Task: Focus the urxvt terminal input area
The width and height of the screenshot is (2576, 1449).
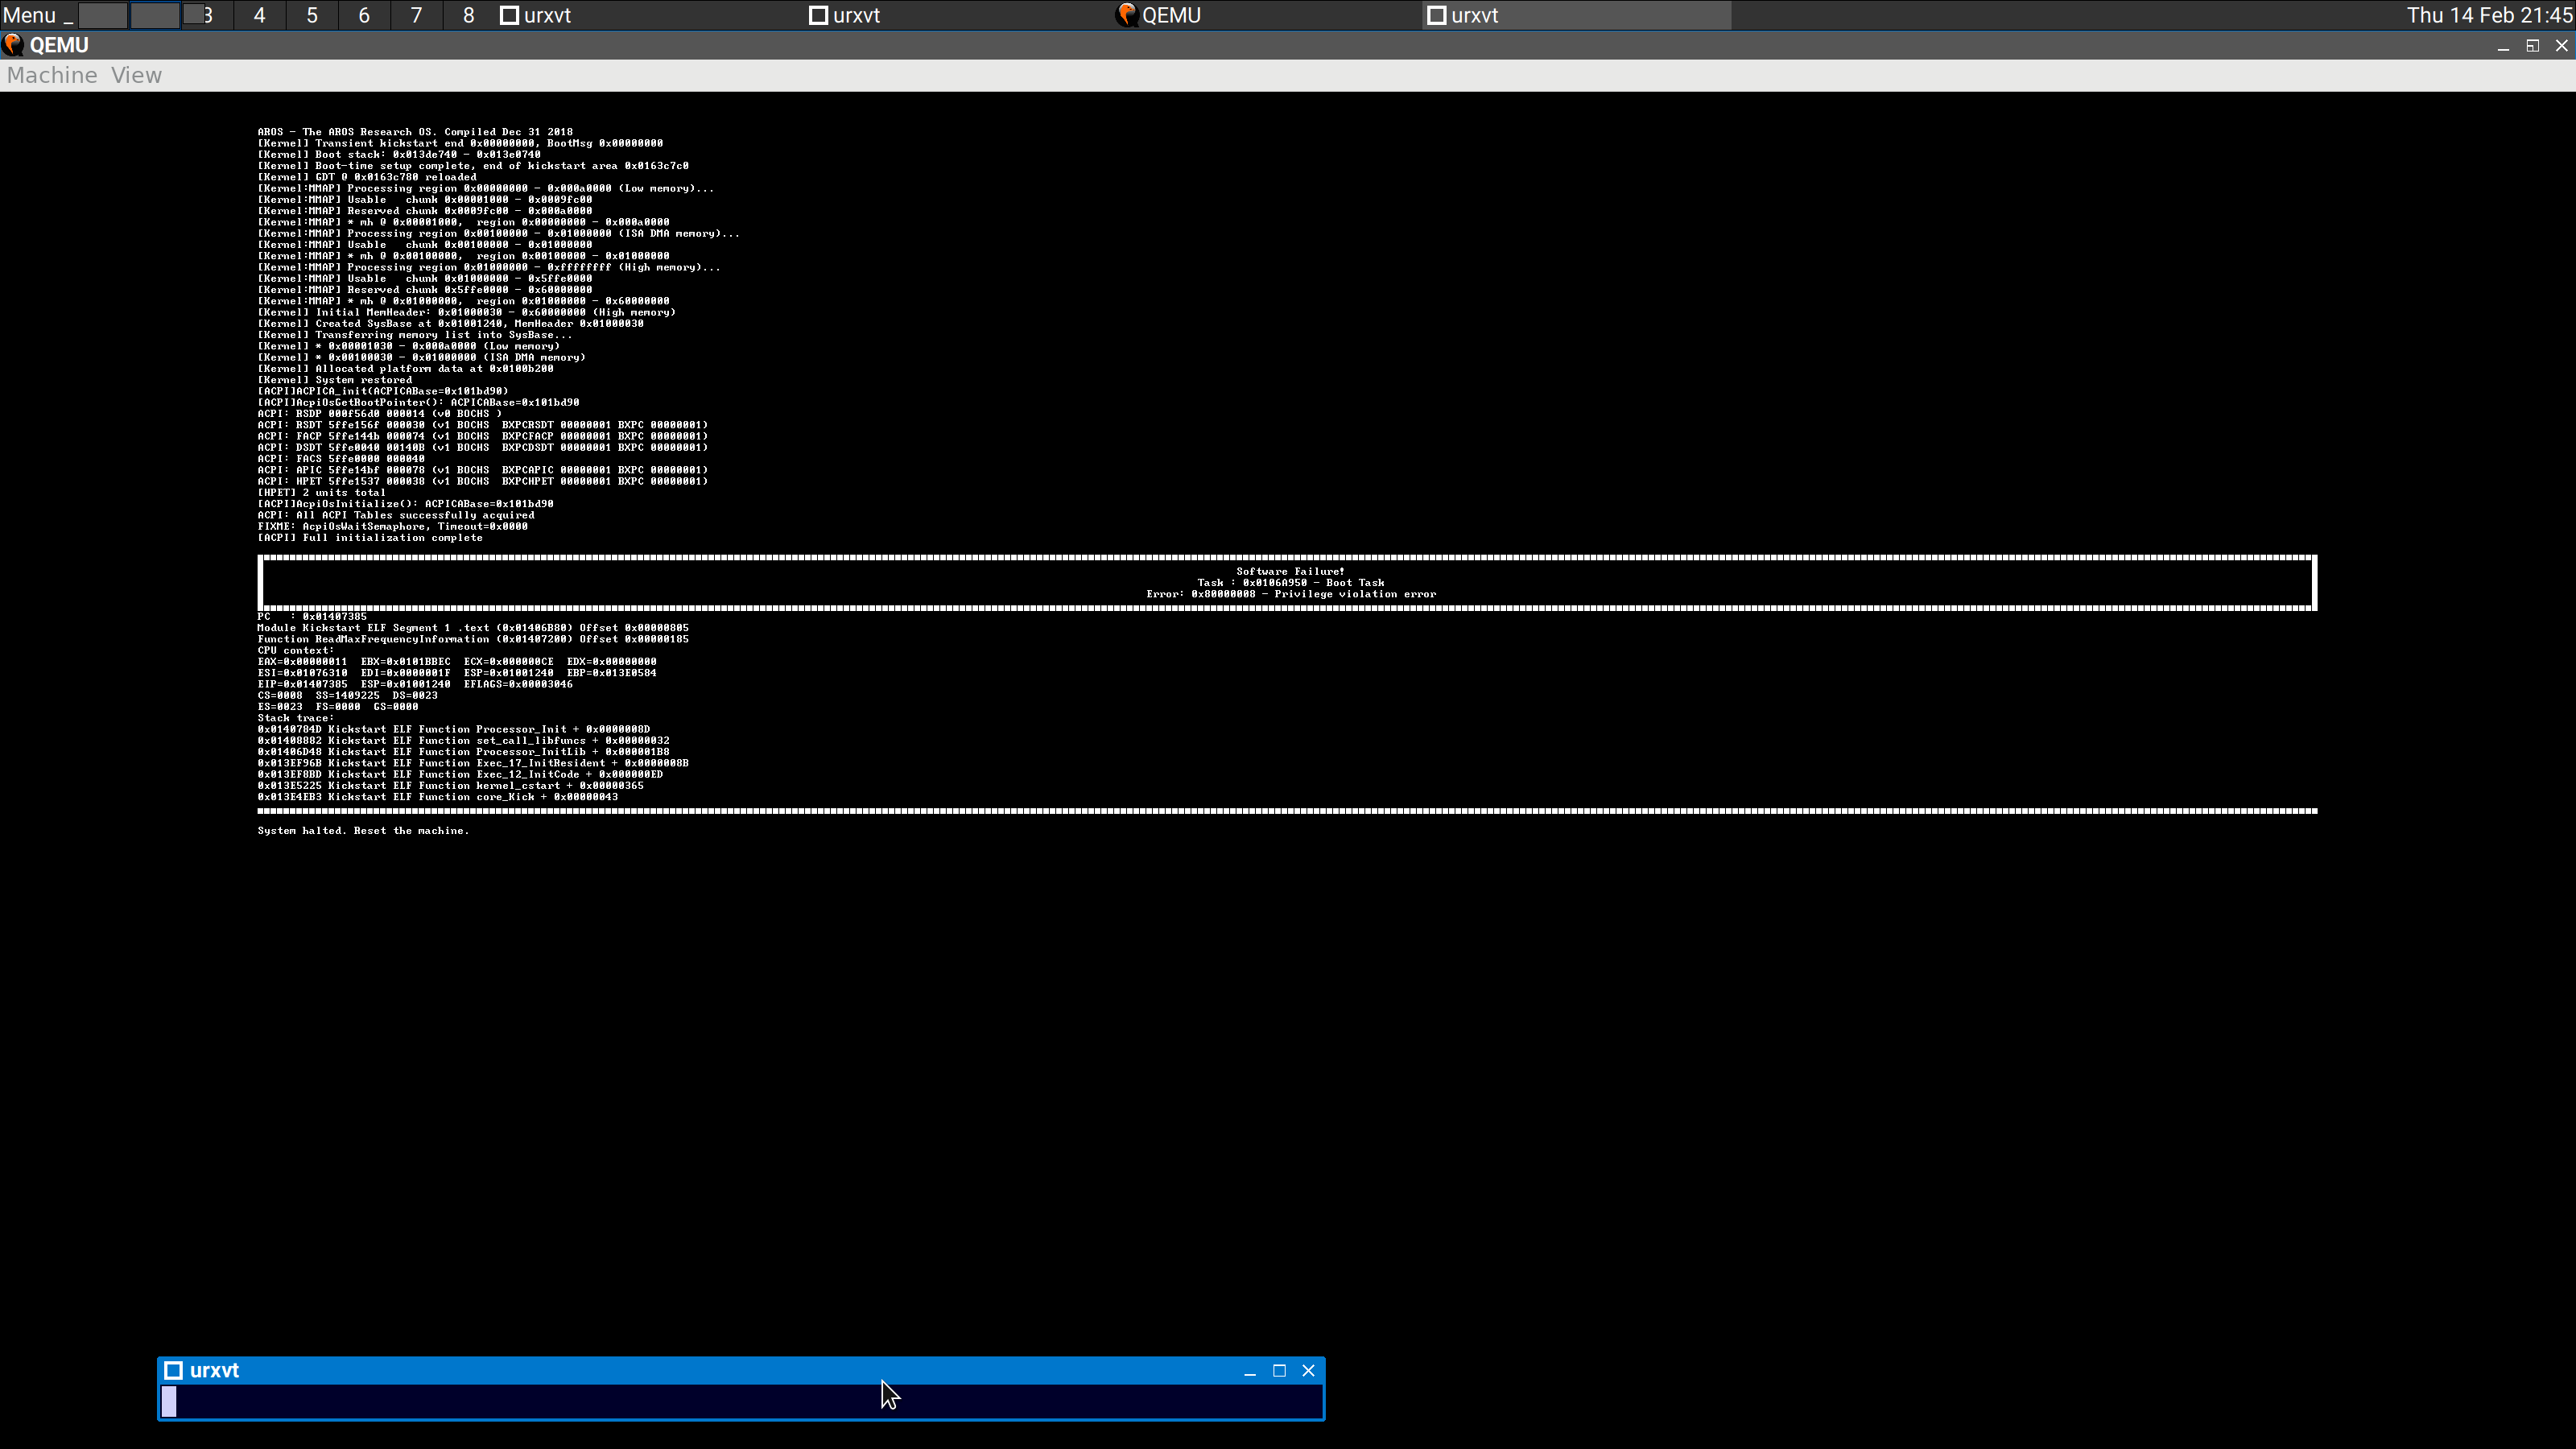Action: [x=741, y=1401]
